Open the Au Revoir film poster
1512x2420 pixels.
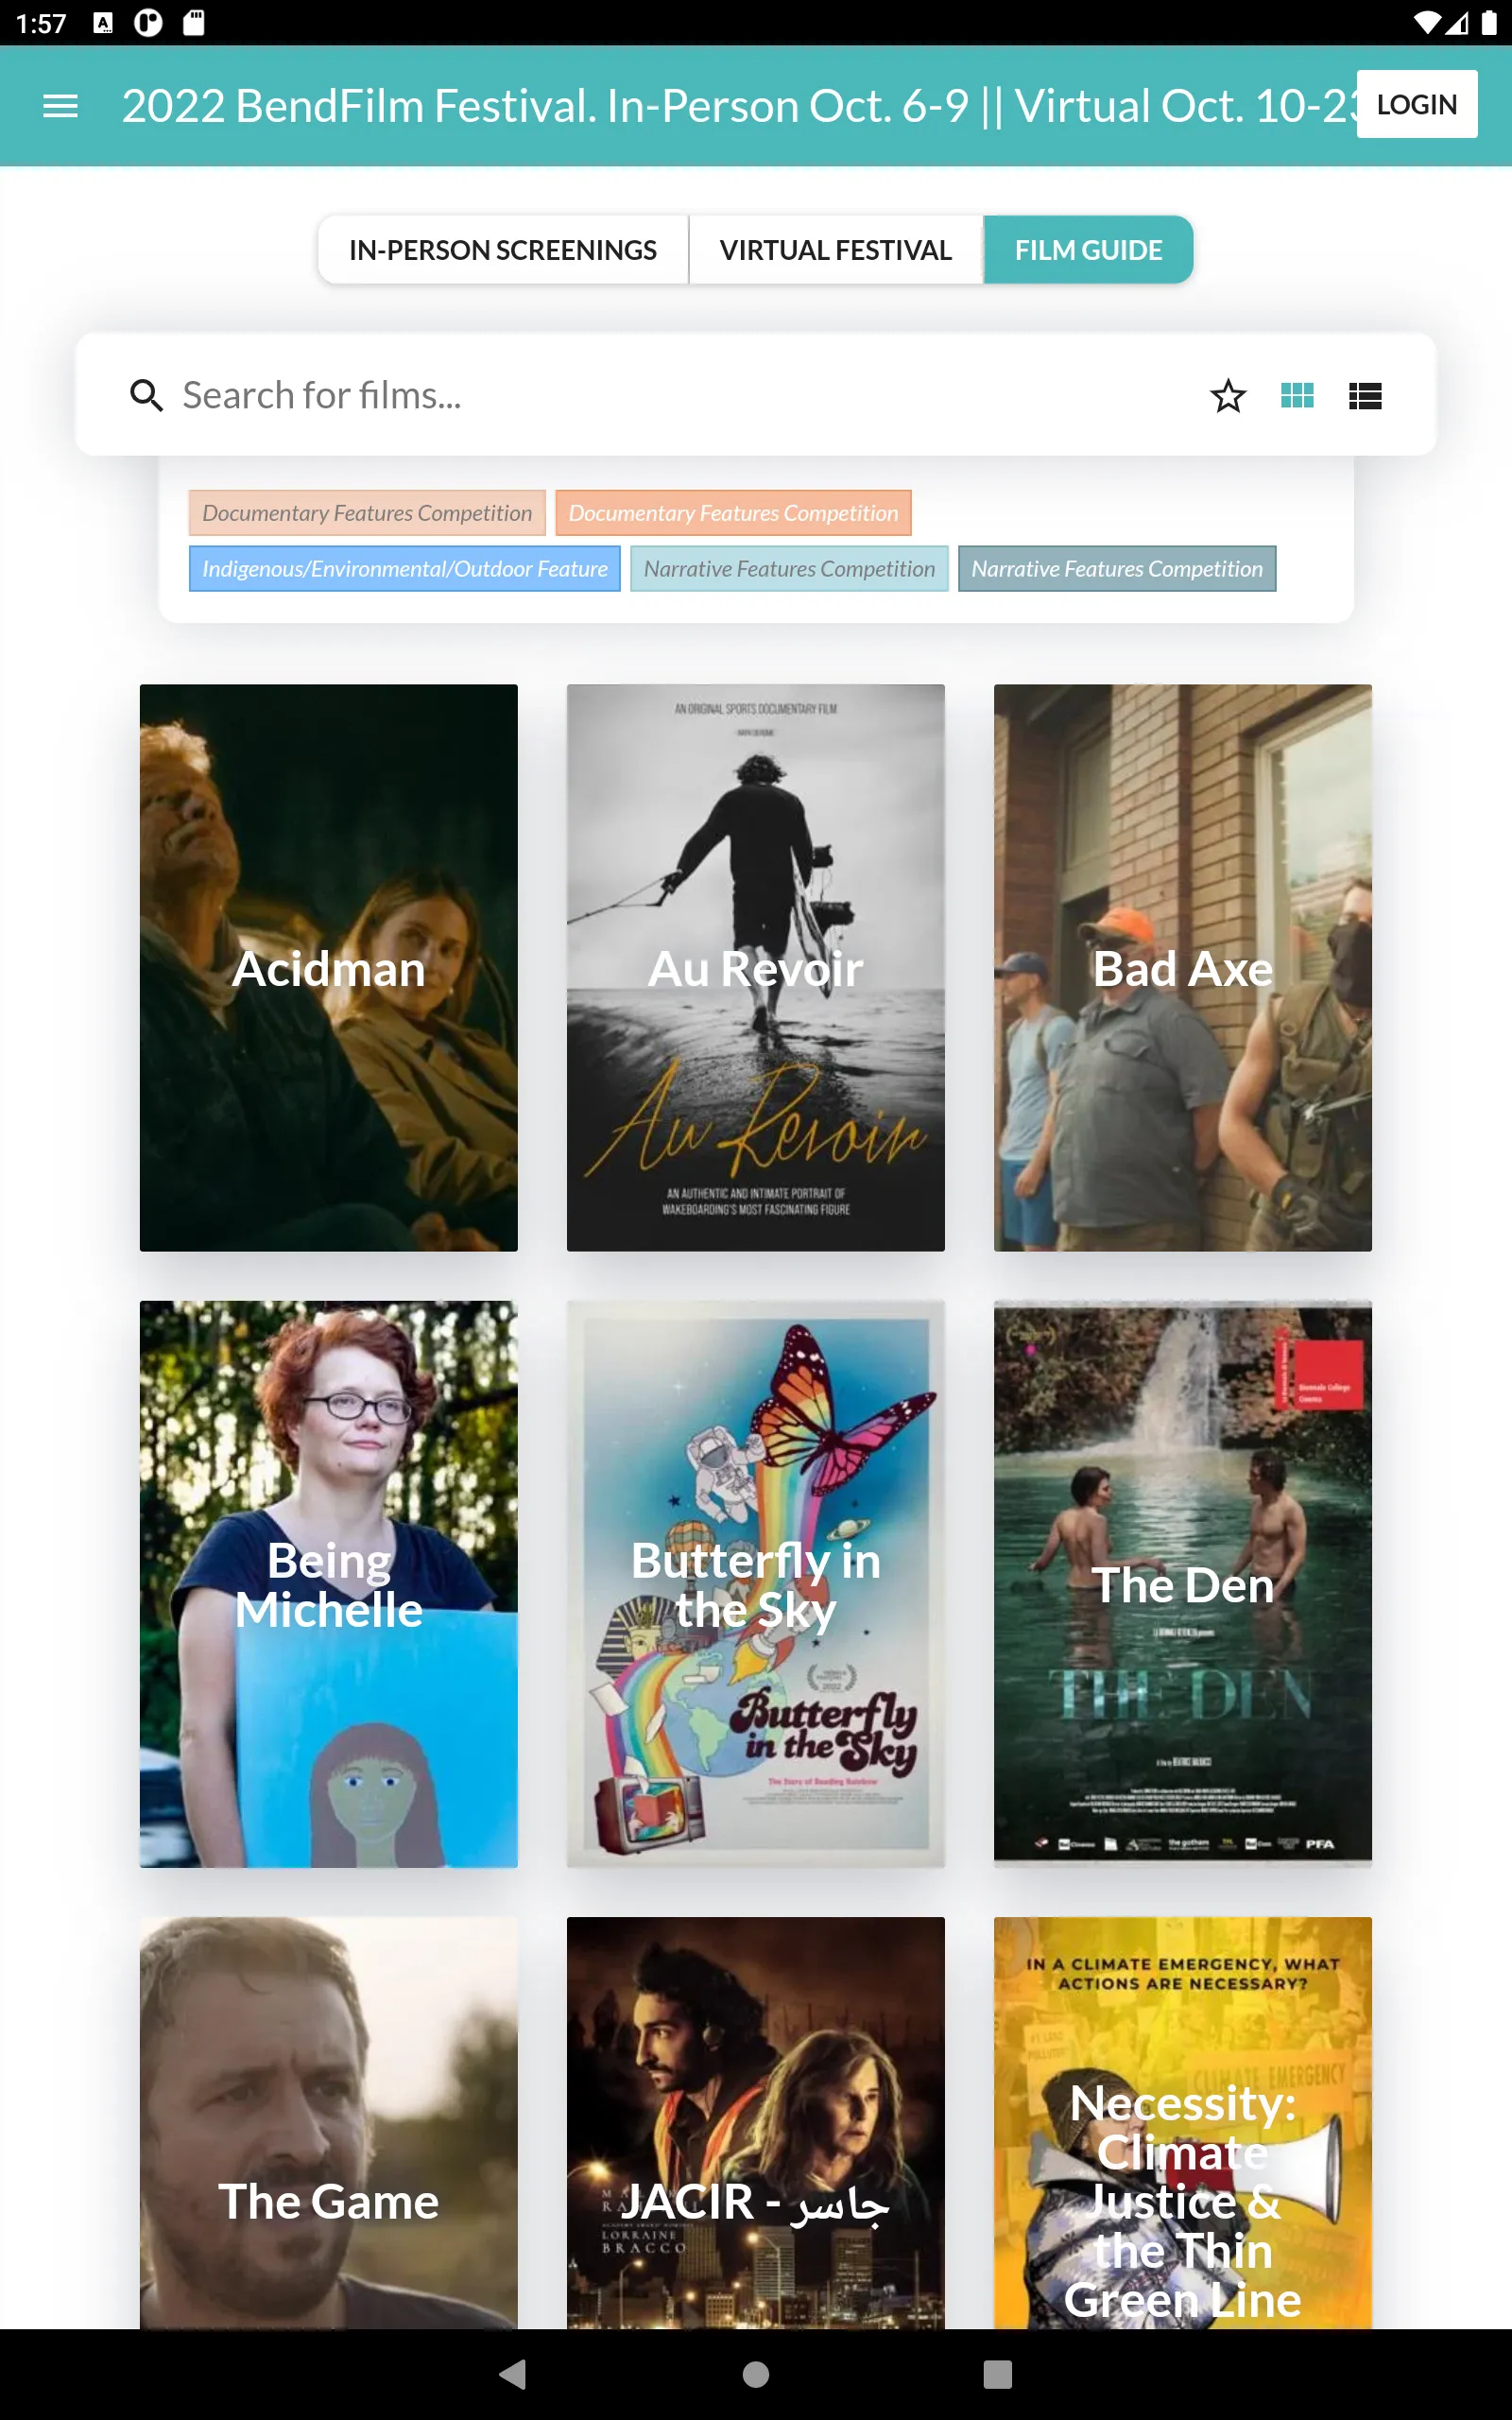[756, 968]
